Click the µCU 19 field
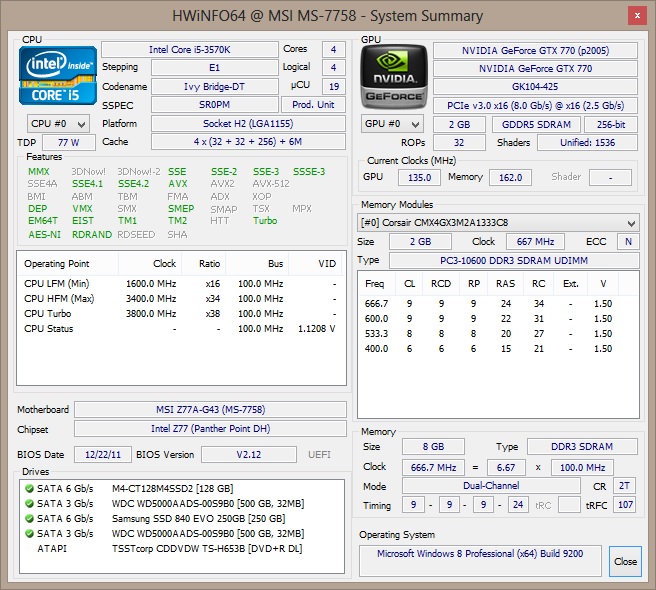Image resolution: width=656 pixels, height=590 pixels. pyautogui.click(x=334, y=87)
